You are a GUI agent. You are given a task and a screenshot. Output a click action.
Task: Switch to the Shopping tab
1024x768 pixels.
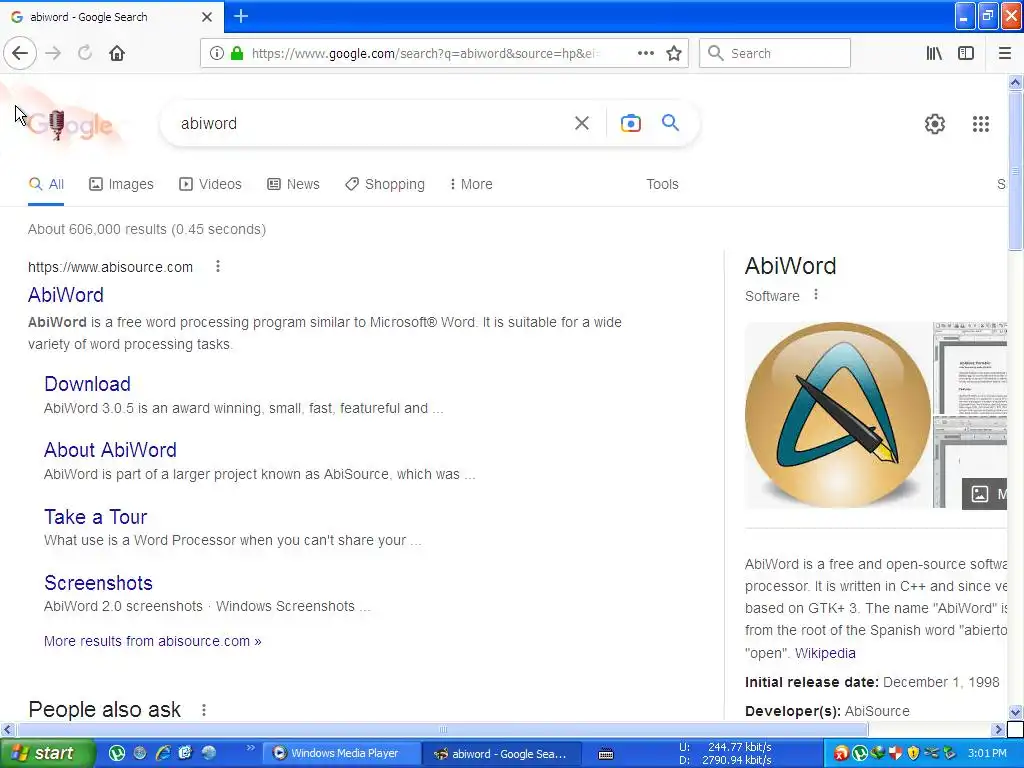(x=385, y=184)
